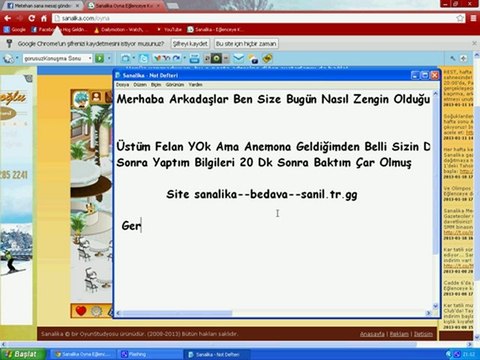Click the weather cloud toolbar icon
Screen dimensions: 480x360
(253, 59)
